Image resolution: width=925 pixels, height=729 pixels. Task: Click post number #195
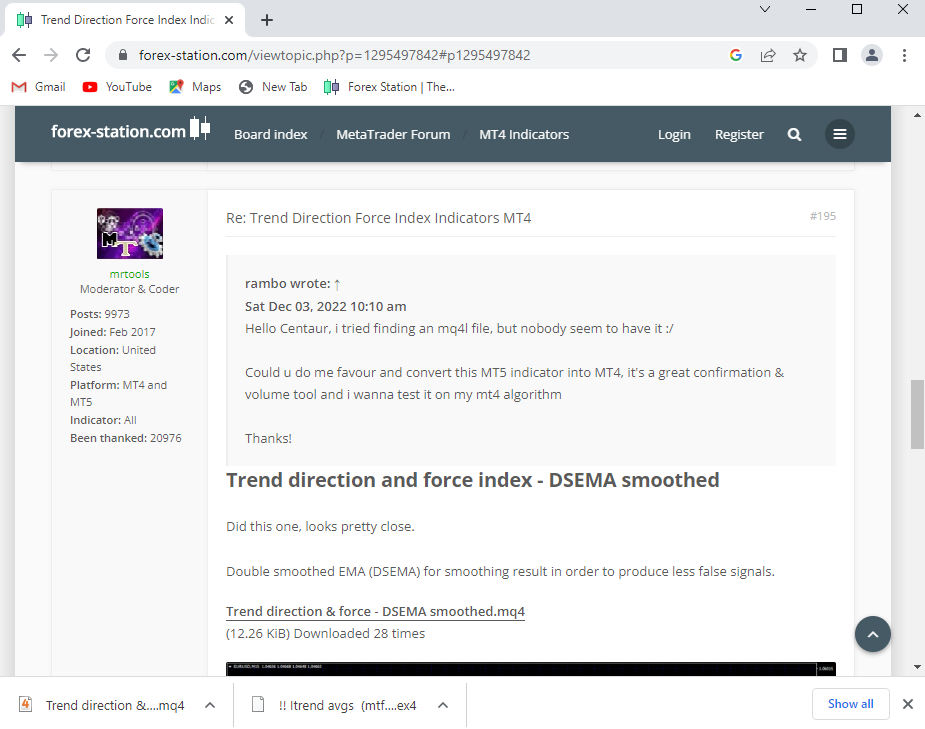point(822,216)
